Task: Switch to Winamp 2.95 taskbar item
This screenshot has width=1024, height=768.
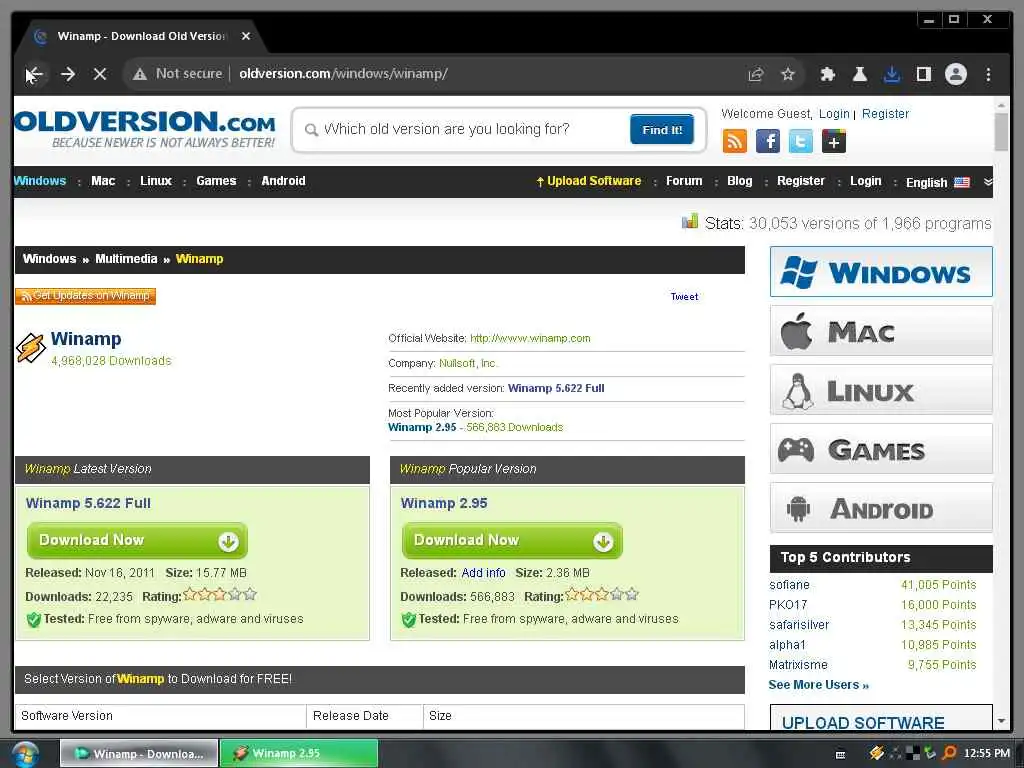Action: (x=298, y=754)
